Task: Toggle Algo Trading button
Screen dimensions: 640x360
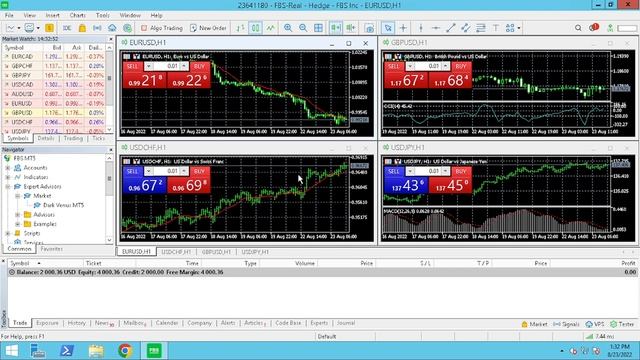Action: pyautogui.click(x=162, y=28)
